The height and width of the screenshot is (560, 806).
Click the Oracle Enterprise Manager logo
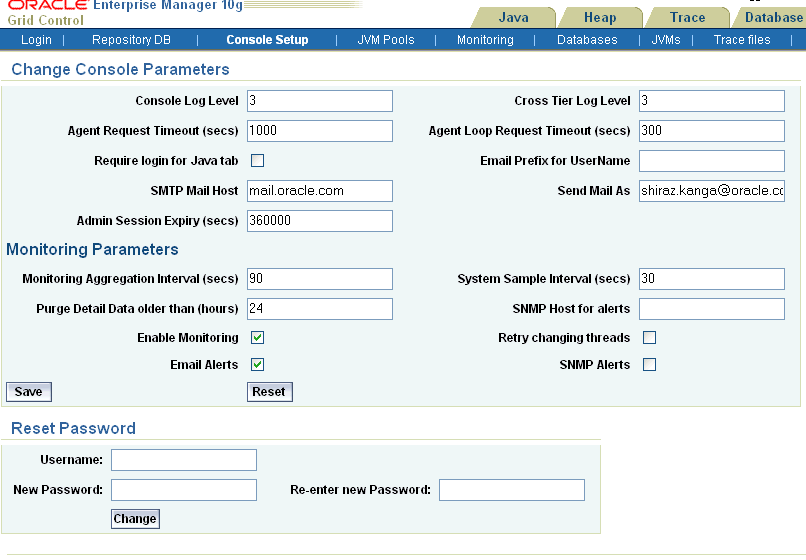pos(125,6)
